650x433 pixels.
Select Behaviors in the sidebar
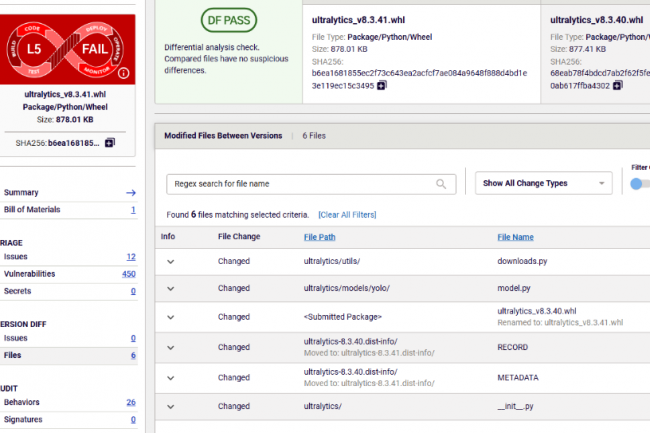[24, 403]
